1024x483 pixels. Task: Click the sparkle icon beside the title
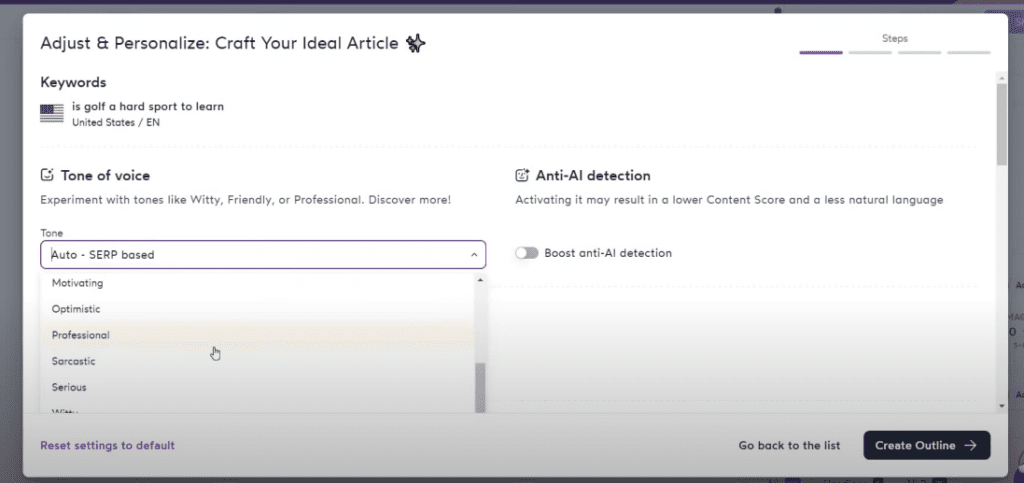[416, 43]
